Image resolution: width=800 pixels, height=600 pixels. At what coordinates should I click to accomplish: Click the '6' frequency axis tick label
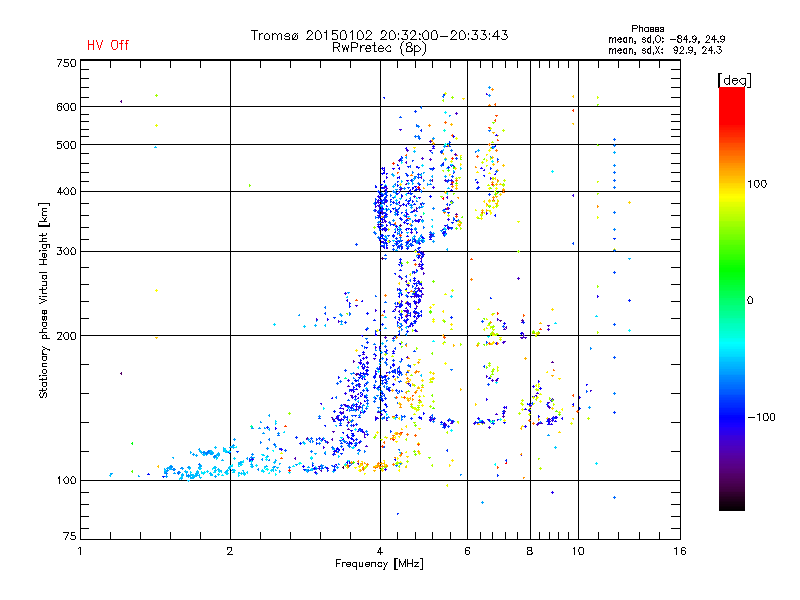(x=467, y=551)
